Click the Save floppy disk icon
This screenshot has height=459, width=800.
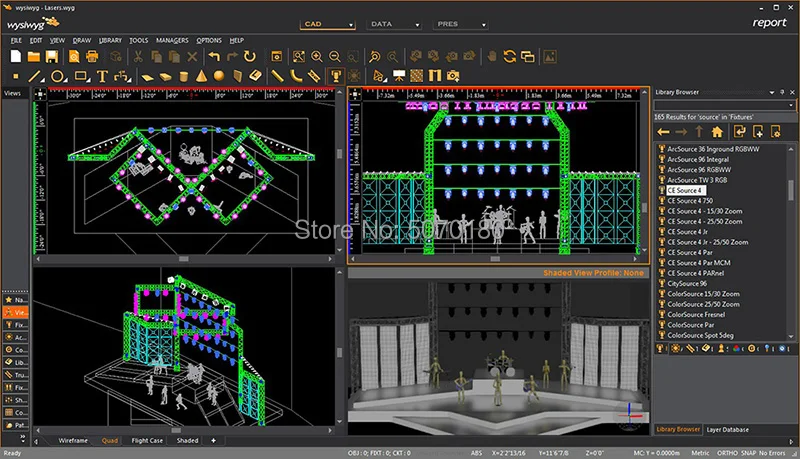(52, 57)
